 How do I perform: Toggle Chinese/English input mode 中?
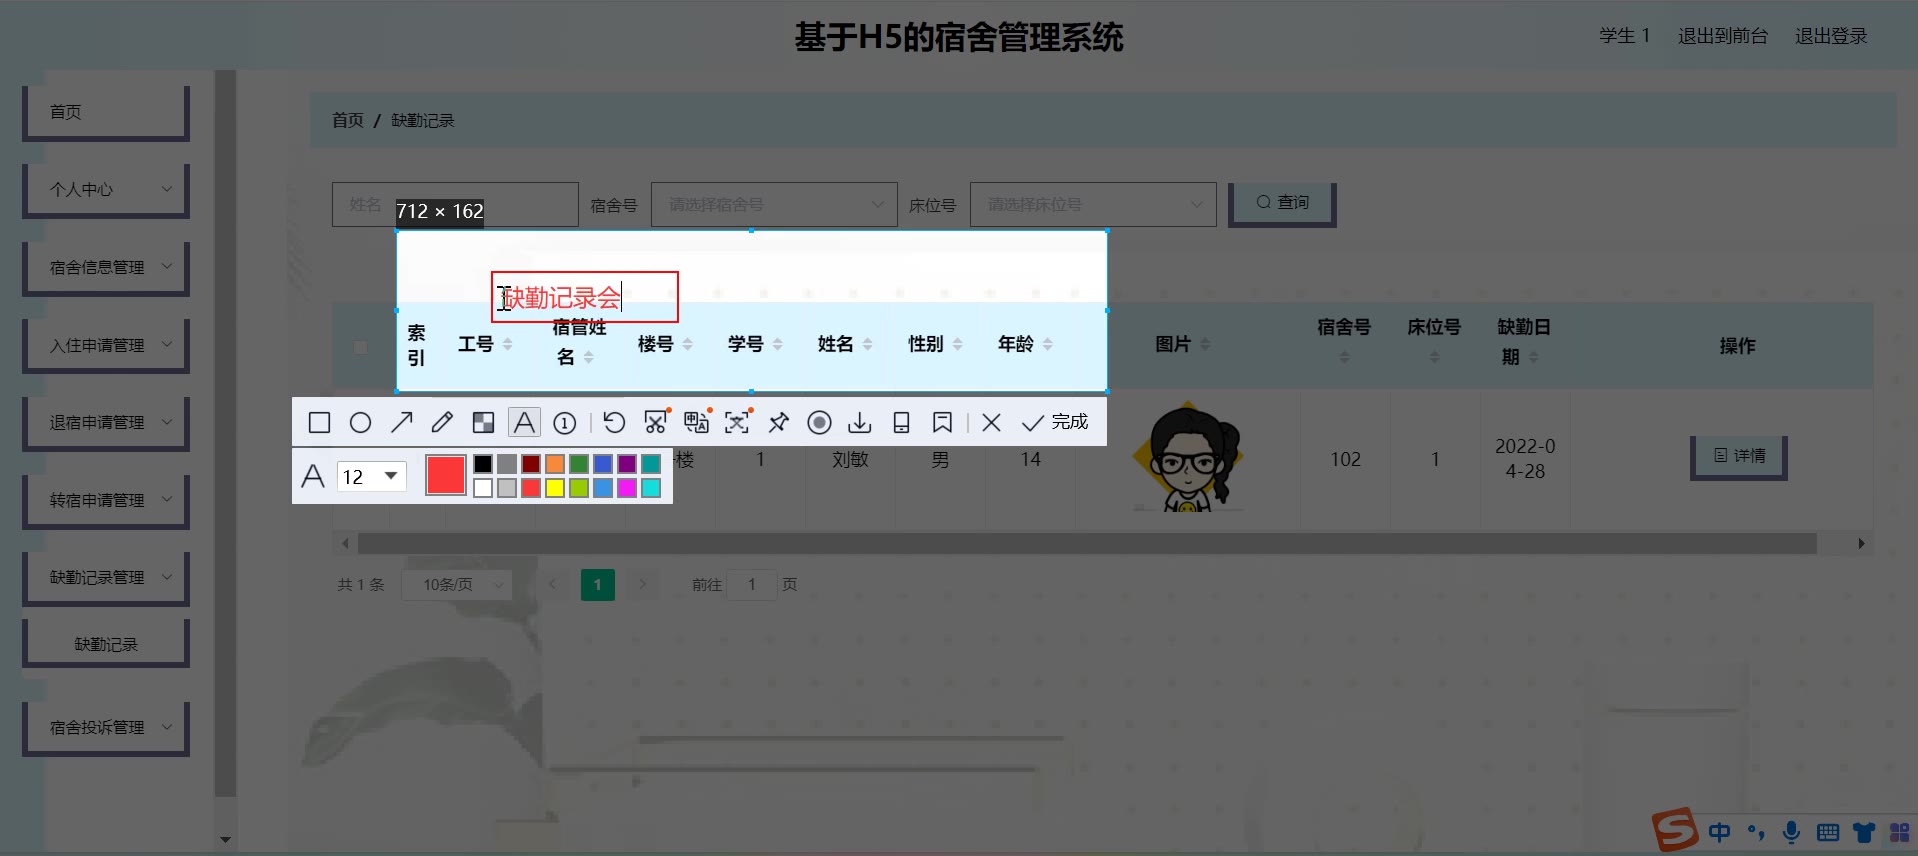point(1720,832)
